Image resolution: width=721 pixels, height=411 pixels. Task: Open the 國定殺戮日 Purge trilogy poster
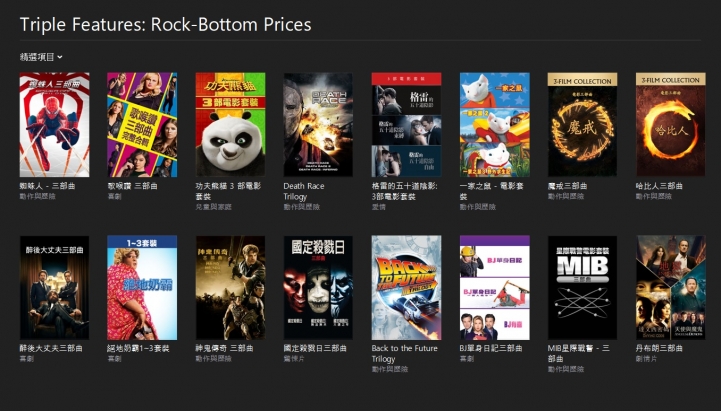(318, 288)
